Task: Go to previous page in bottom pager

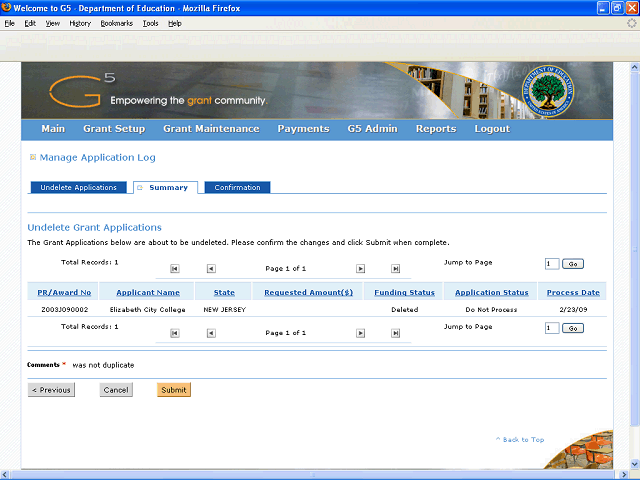Action: coord(211,333)
